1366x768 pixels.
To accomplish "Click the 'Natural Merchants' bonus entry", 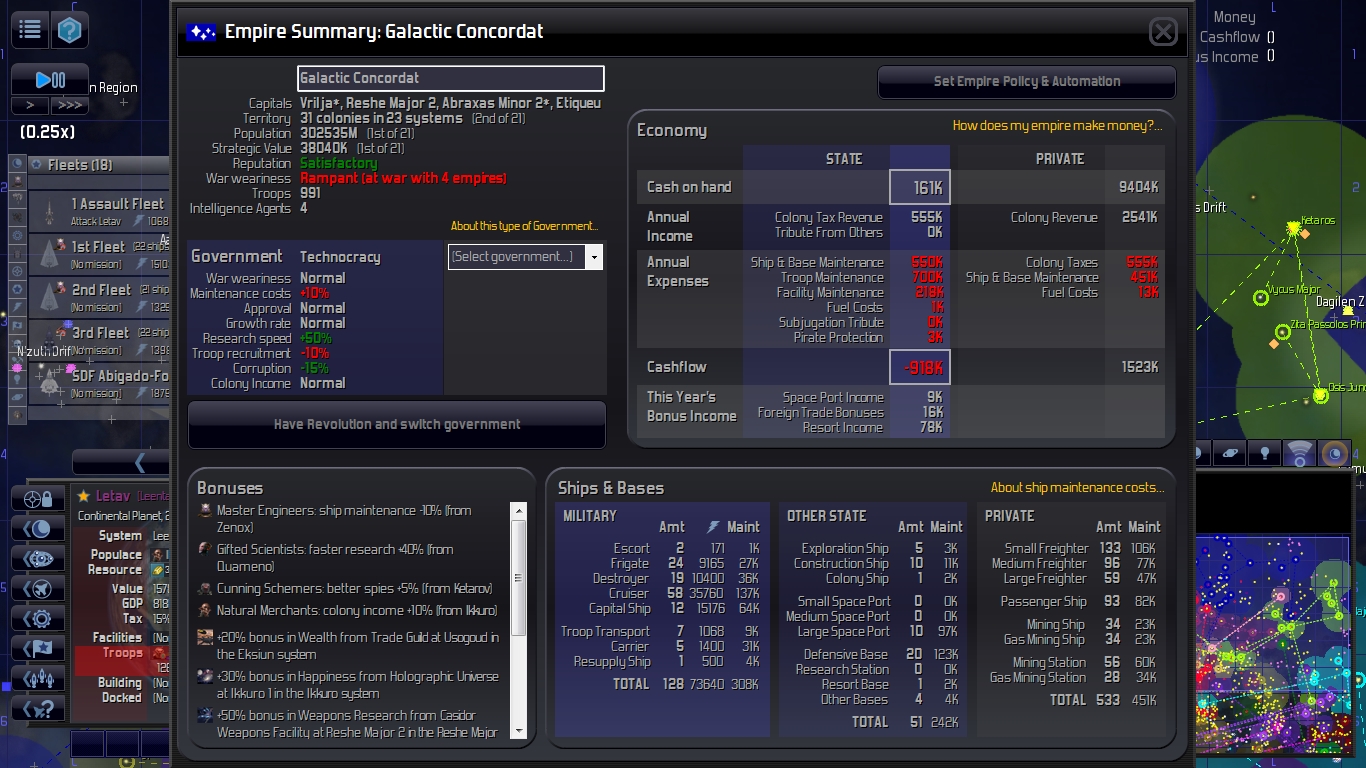I will 347,610.
